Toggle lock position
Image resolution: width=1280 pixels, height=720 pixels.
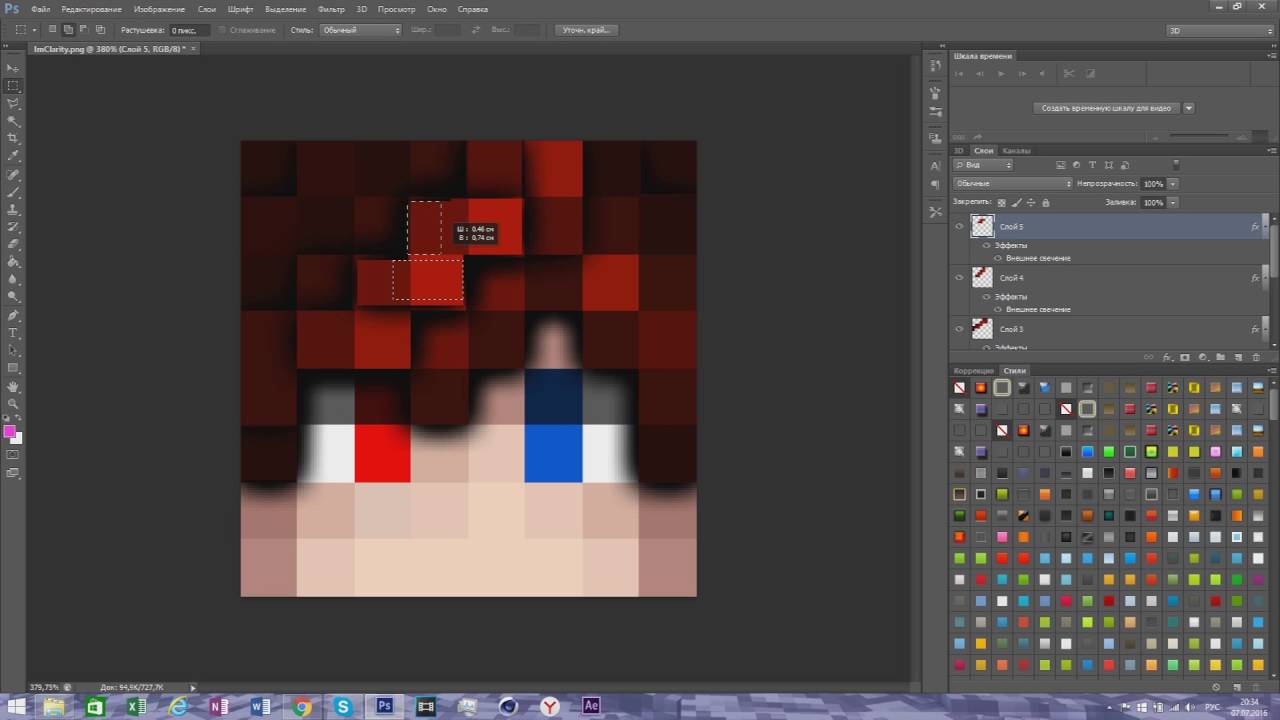point(1031,203)
